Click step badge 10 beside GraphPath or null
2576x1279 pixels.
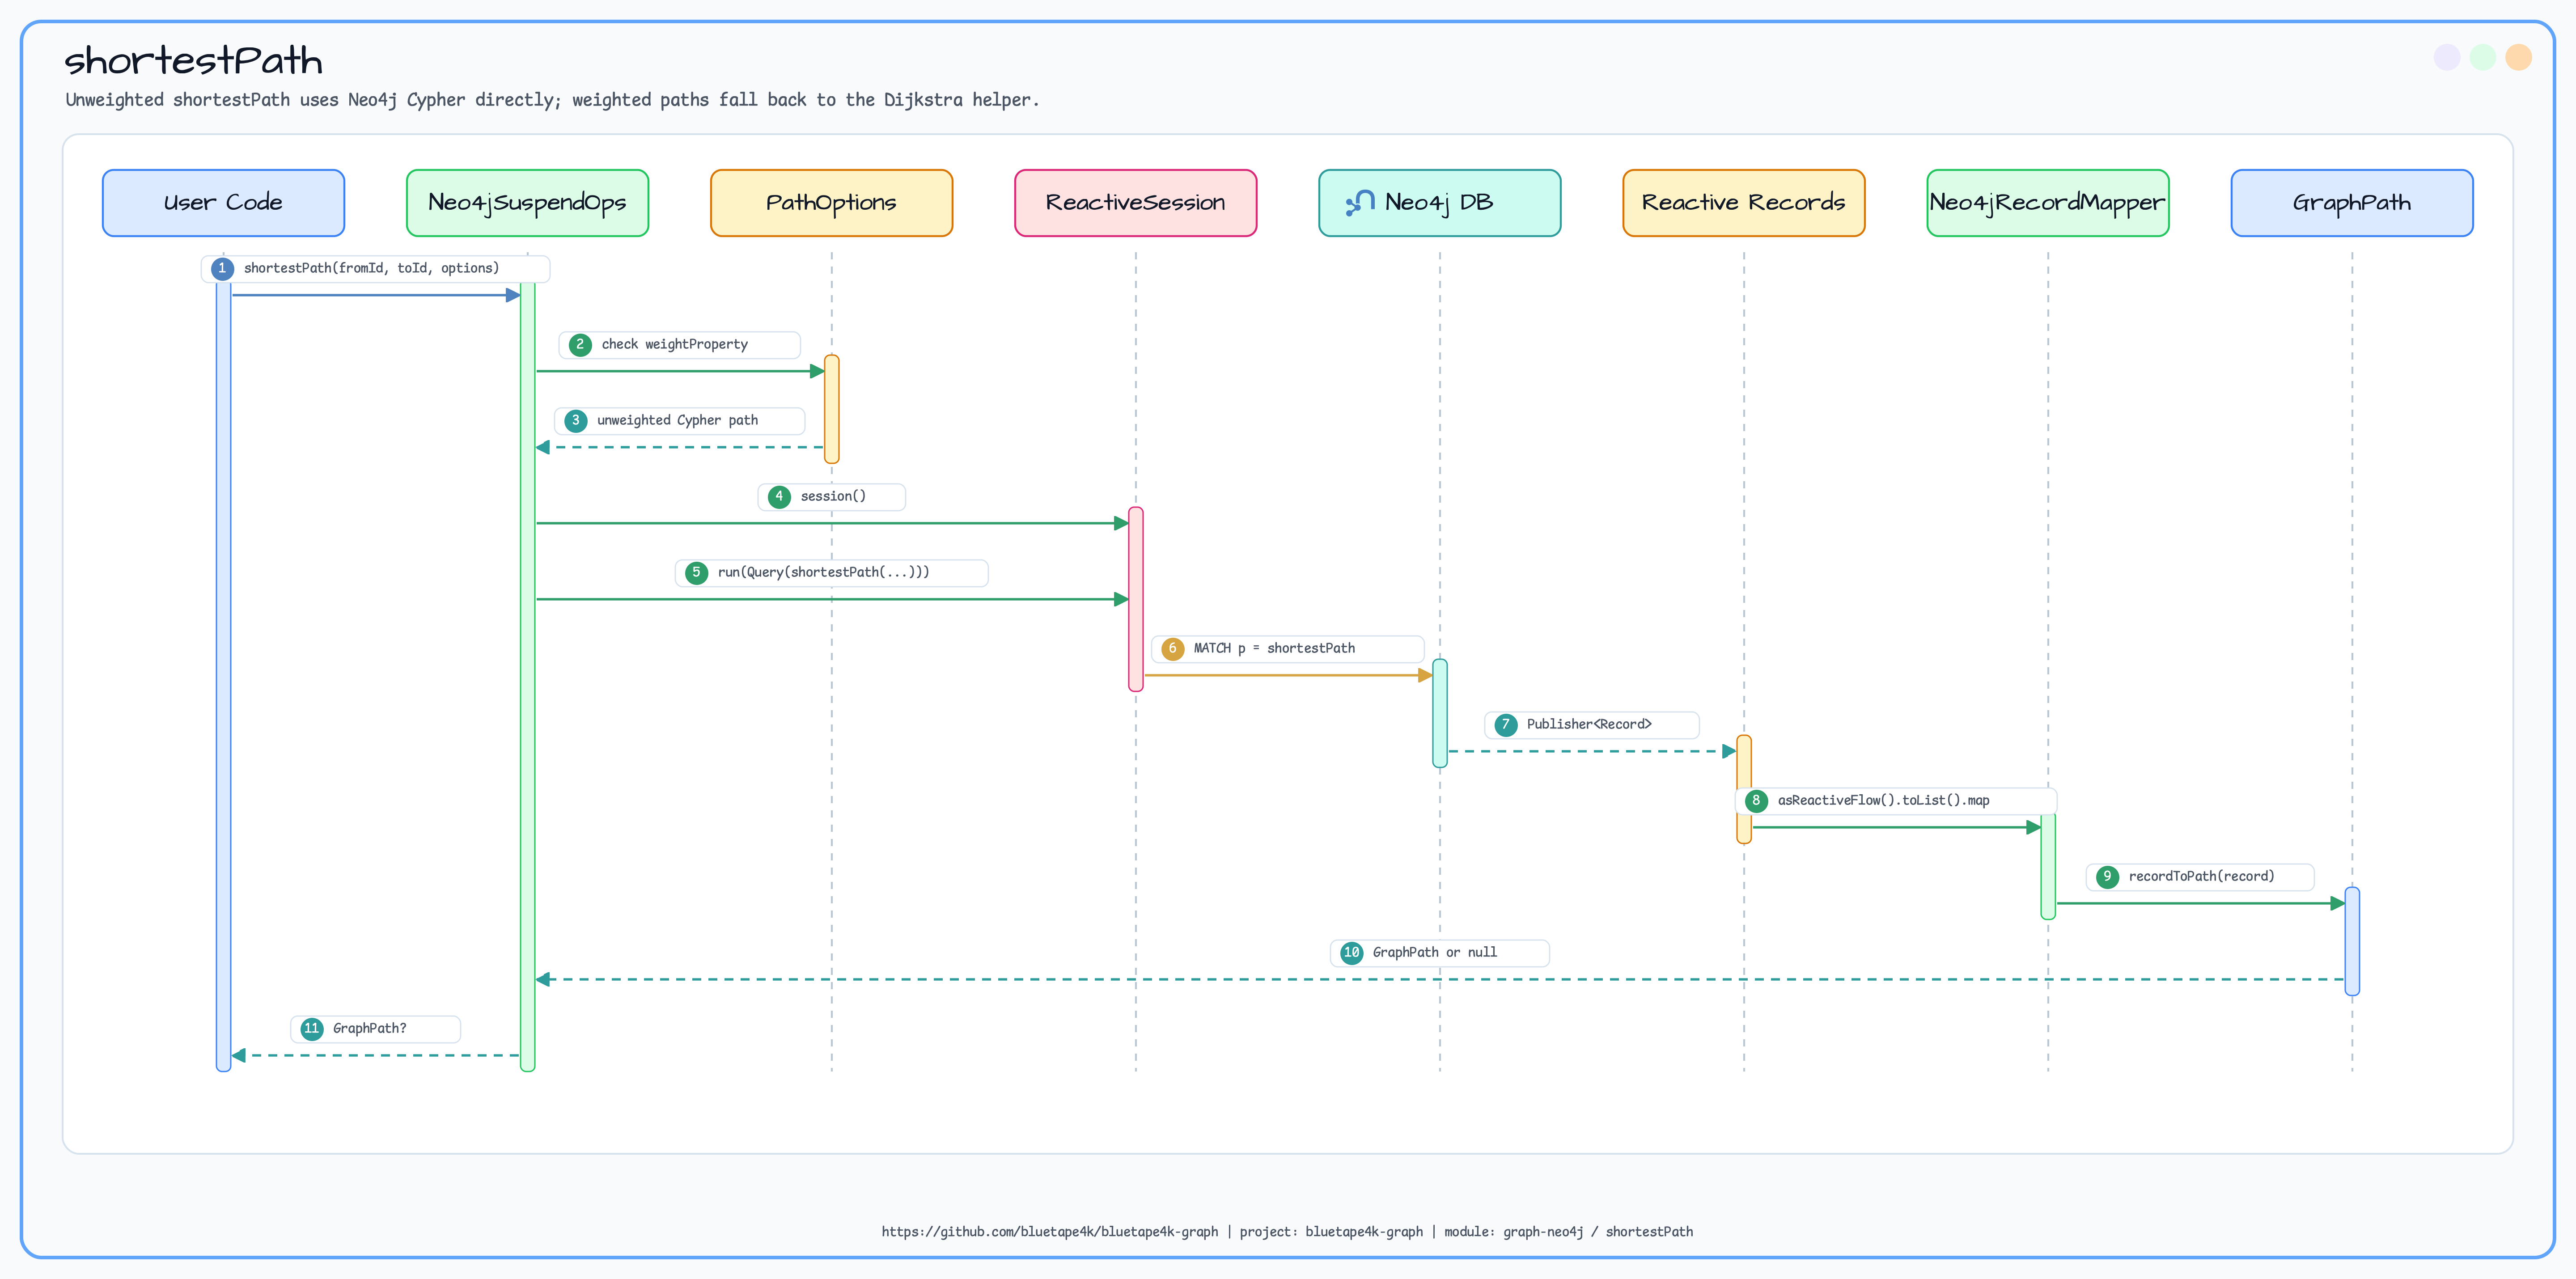1351,953
